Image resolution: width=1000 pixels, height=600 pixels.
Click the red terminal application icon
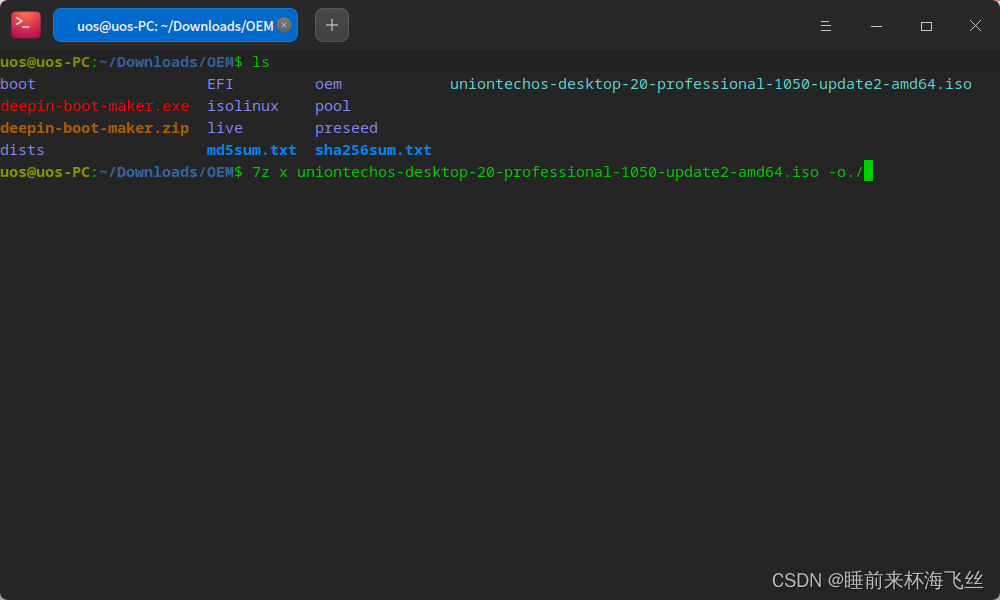[x=25, y=24]
